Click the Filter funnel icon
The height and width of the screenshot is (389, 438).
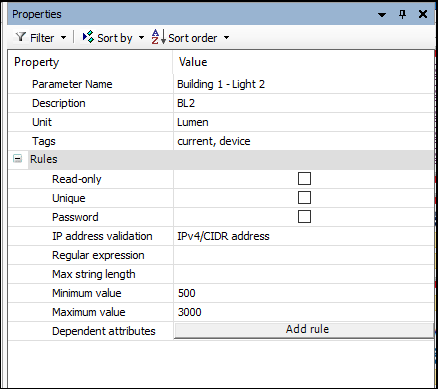pyautogui.click(x=21, y=37)
